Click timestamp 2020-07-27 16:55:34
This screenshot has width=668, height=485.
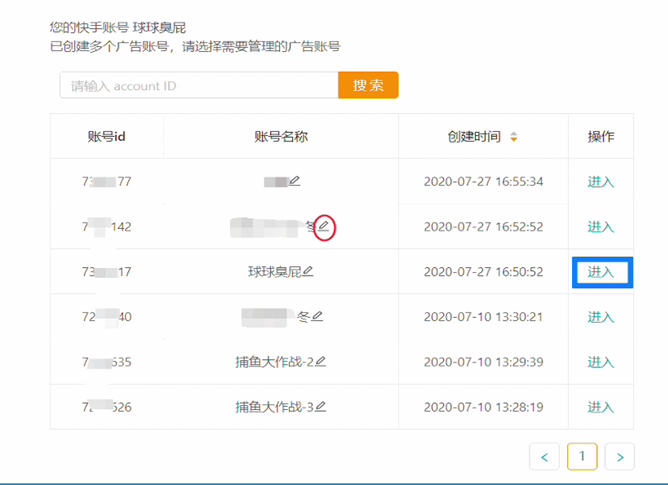484,182
